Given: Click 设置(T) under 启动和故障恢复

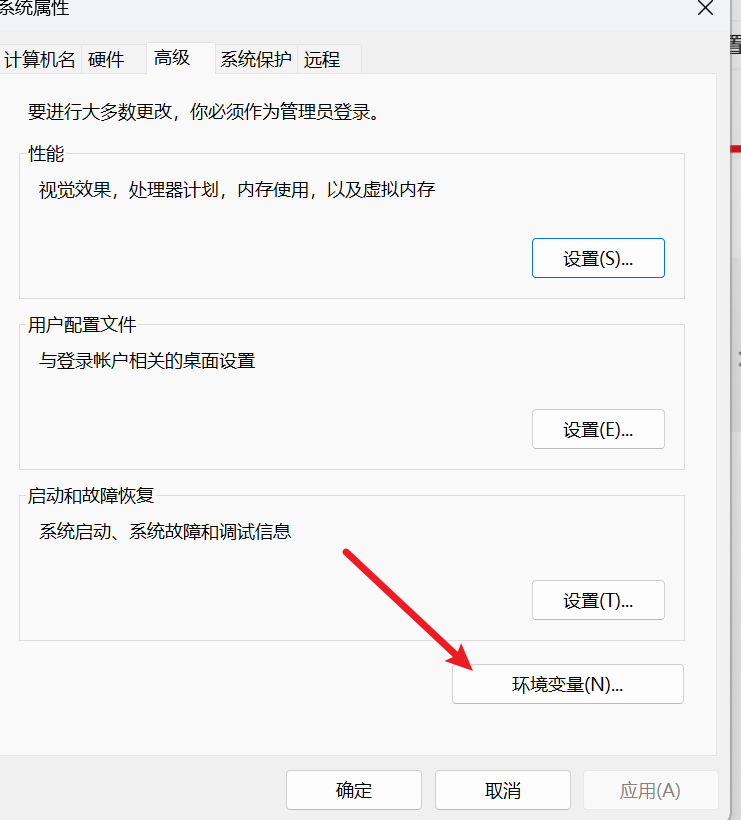Looking at the screenshot, I should point(598,600).
